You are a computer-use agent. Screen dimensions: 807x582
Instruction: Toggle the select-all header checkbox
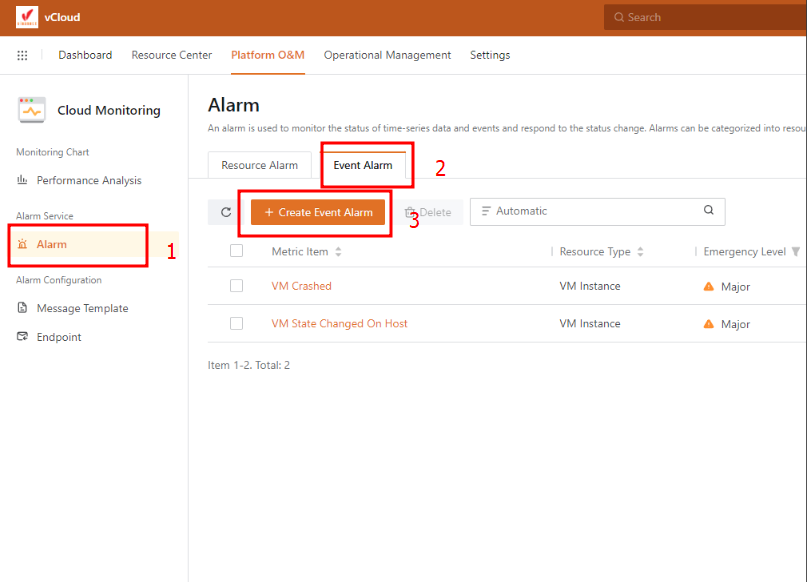[x=237, y=251]
